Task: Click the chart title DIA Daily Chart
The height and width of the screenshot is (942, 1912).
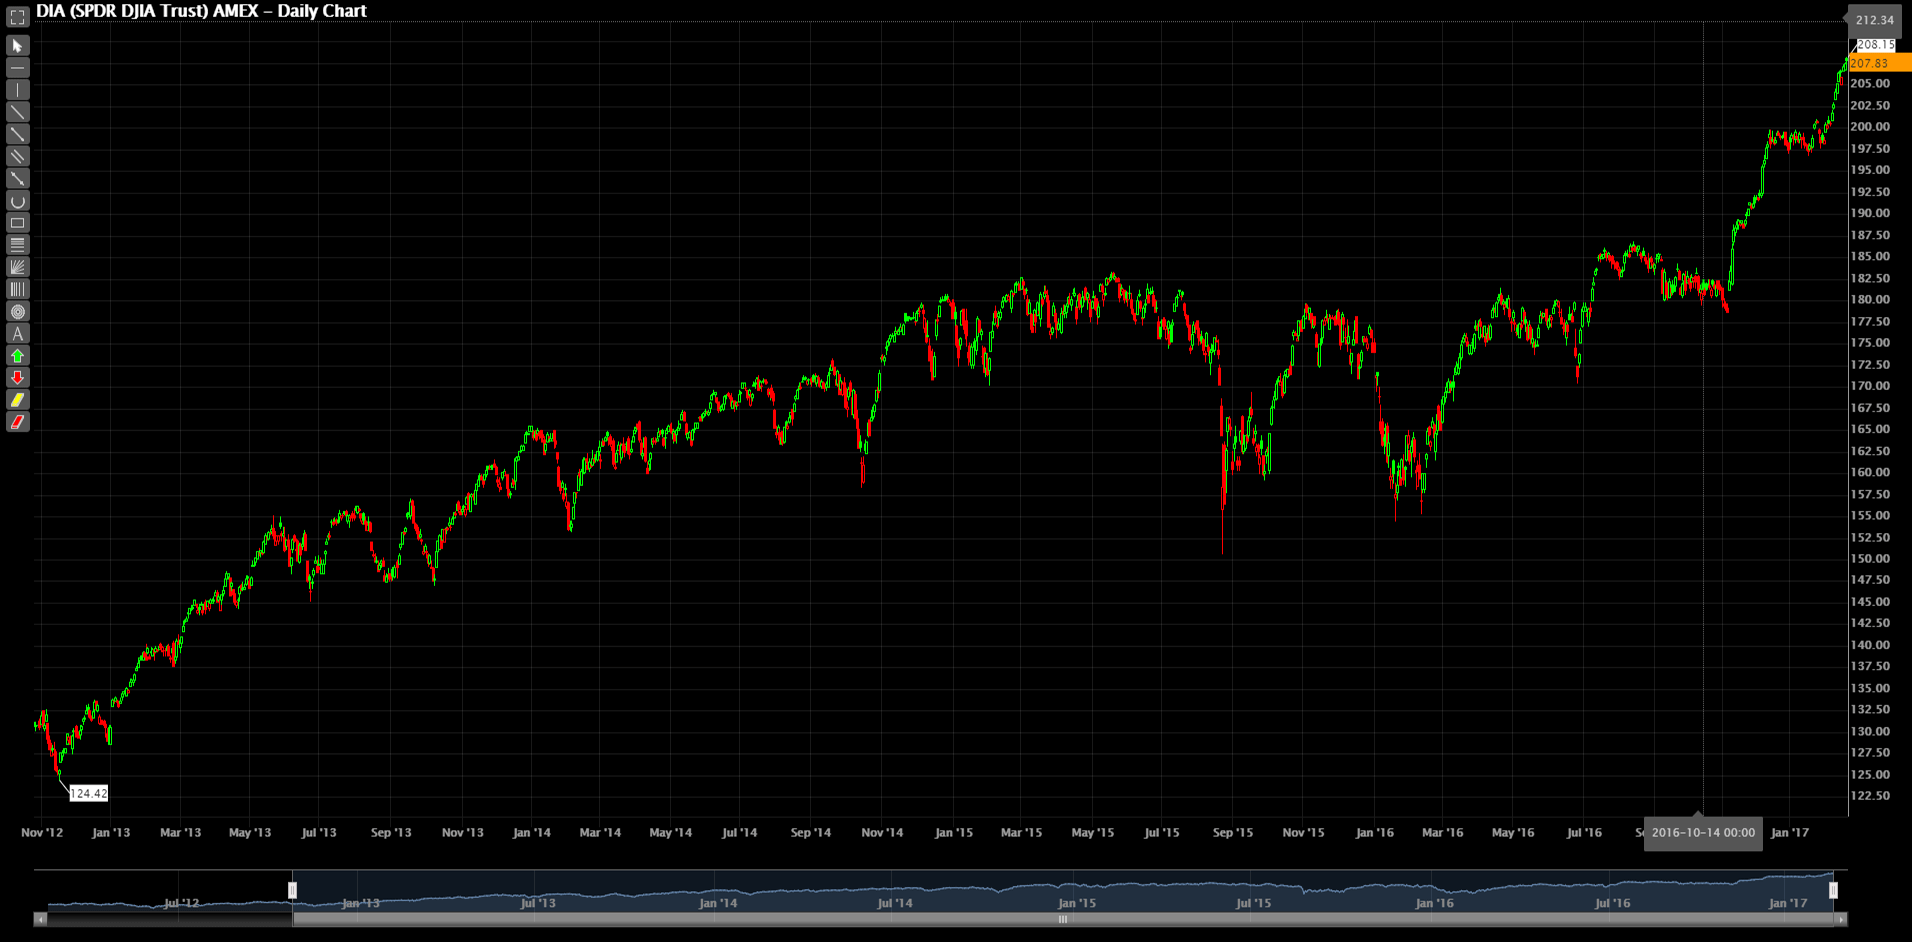Action: (x=201, y=11)
